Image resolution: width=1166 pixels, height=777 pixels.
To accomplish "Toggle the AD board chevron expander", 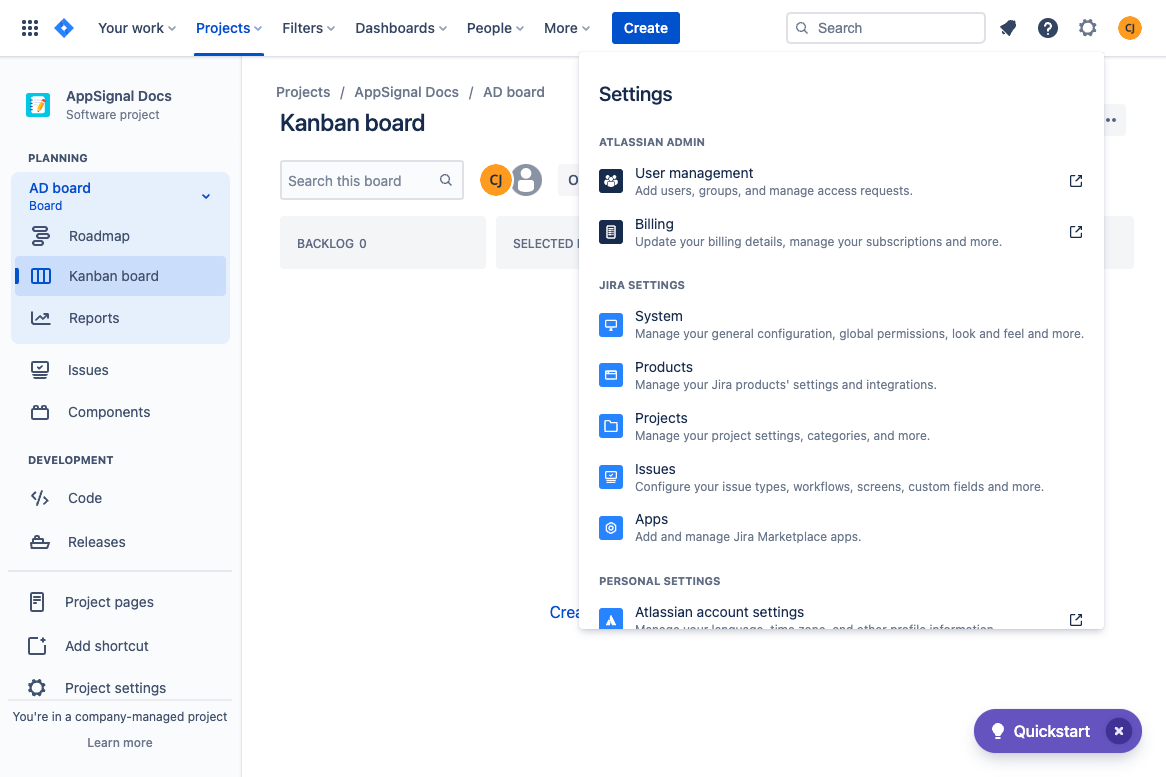I will coord(206,196).
